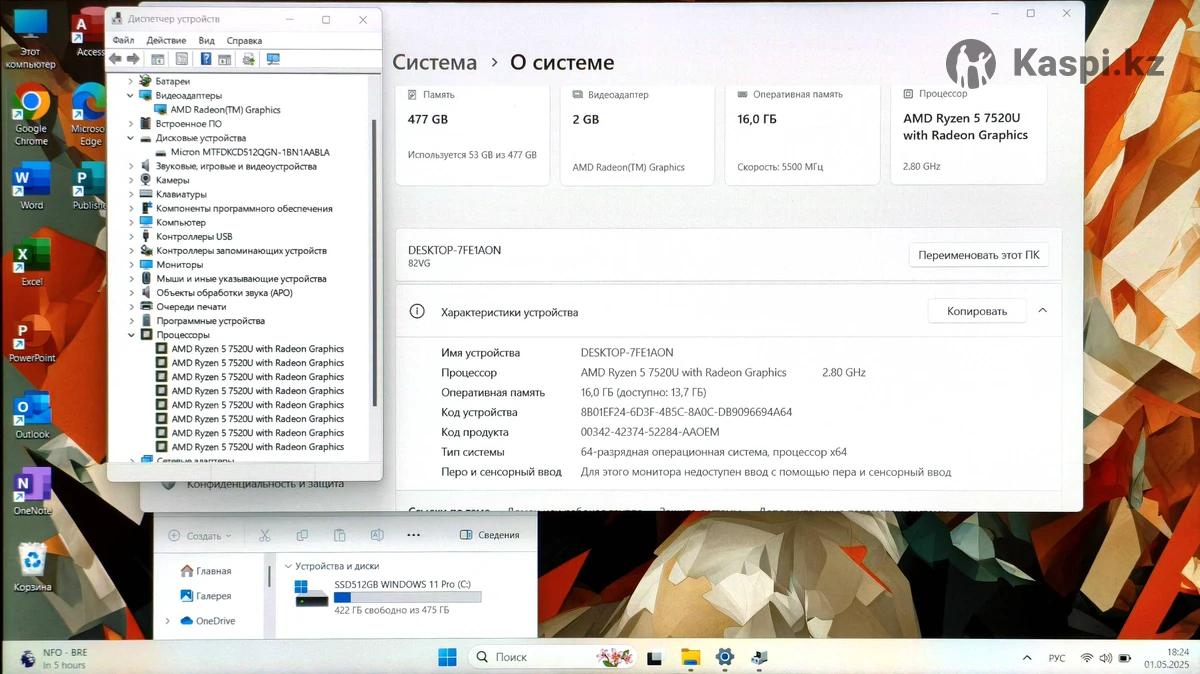The image size is (1200, 674).
Task: Expand the Контроллеры USB node
Action: coord(131,236)
